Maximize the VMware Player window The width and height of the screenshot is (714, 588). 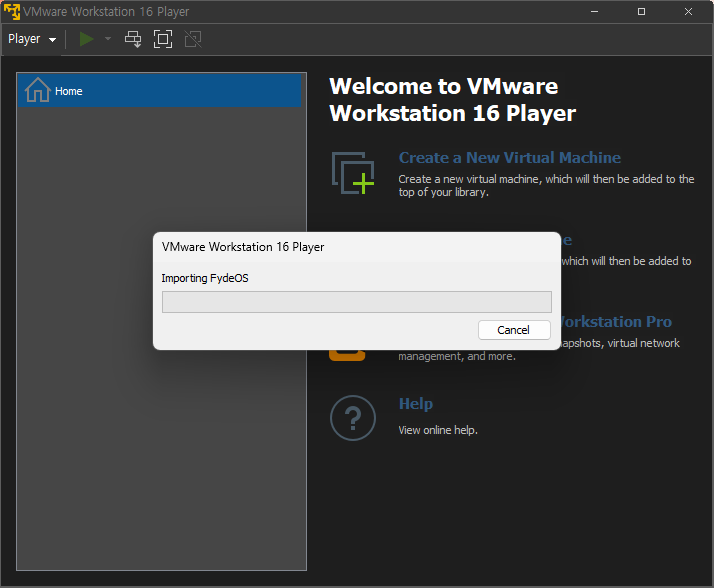[x=641, y=11]
